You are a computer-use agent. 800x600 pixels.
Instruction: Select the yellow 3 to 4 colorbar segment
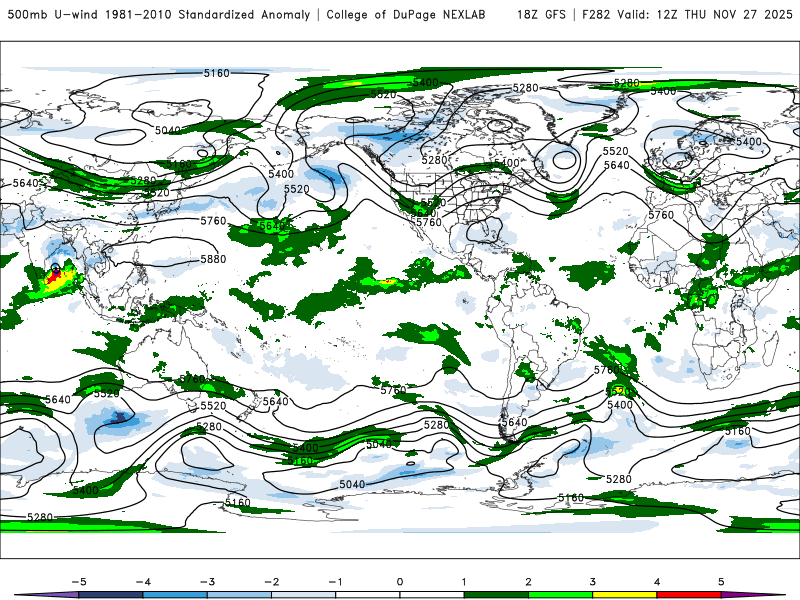tap(624, 595)
